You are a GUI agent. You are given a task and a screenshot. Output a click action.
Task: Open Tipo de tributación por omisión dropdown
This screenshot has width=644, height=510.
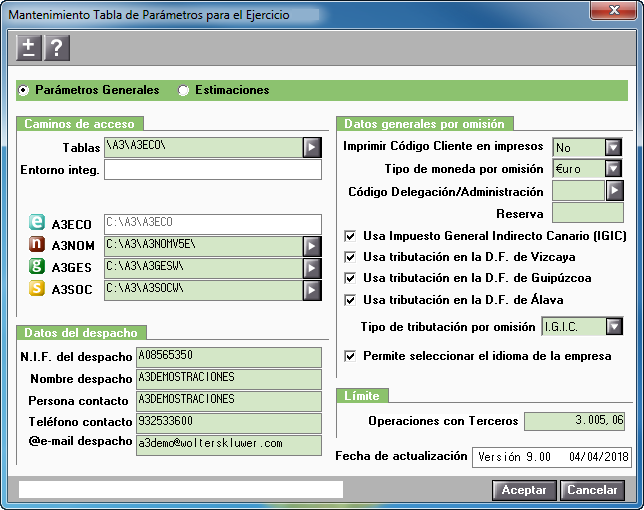(614, 326)
